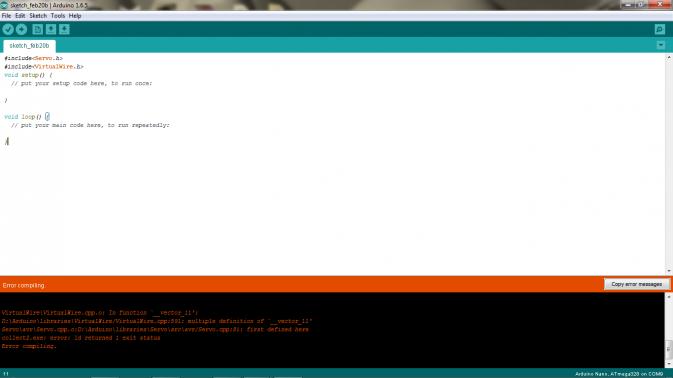Open the Tools menu

point(58,16)
